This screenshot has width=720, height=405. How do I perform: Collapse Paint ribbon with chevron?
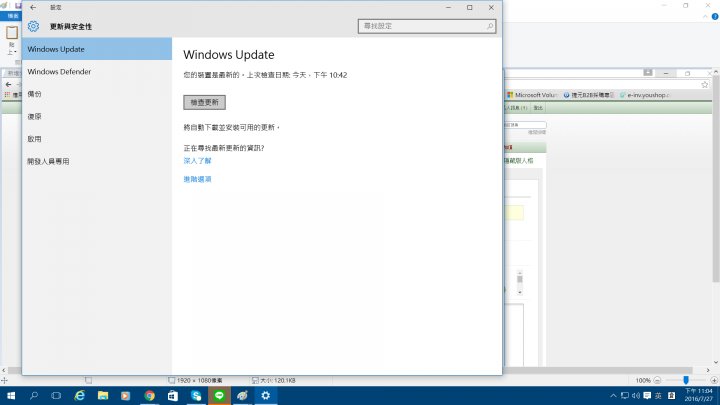tap(705, 17)
